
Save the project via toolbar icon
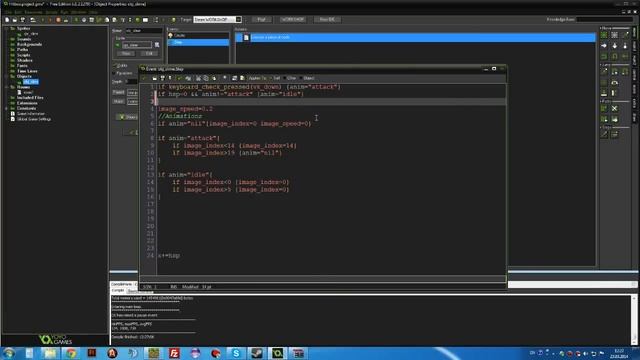point(22,20)
